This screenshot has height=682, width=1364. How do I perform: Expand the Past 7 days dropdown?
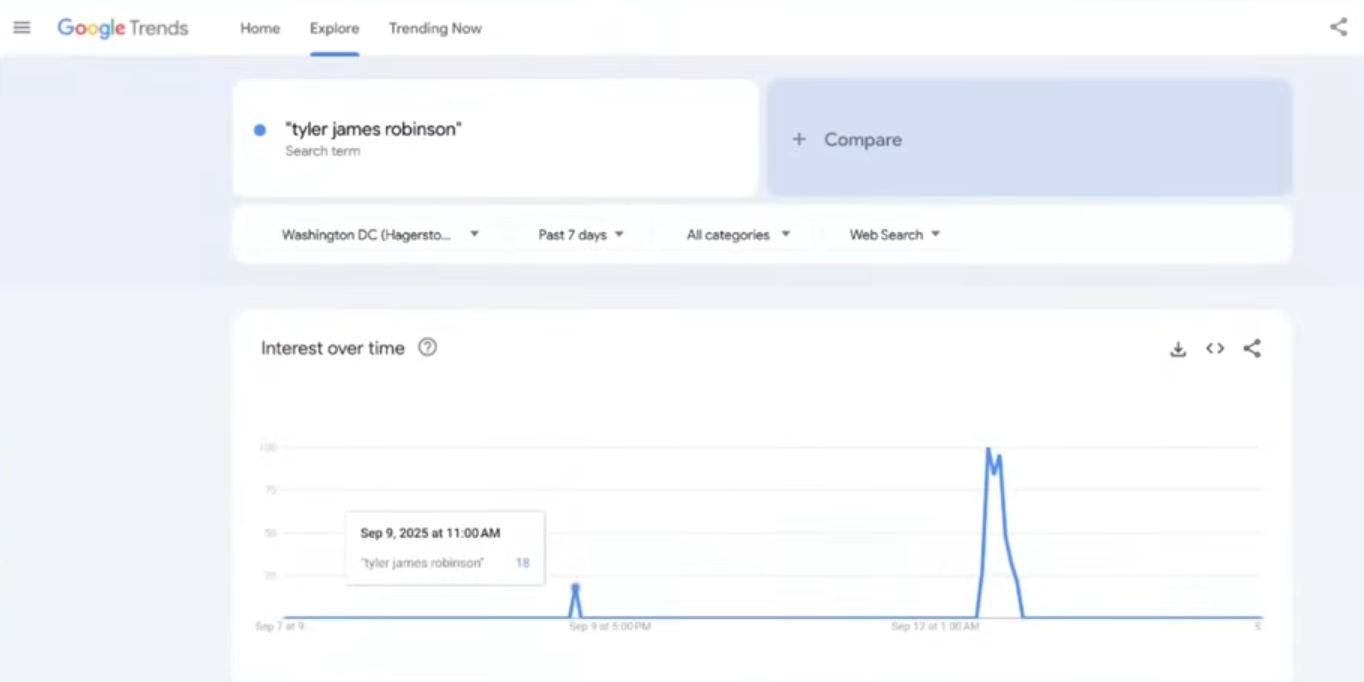pyautogui.click(x=581, y=235)
